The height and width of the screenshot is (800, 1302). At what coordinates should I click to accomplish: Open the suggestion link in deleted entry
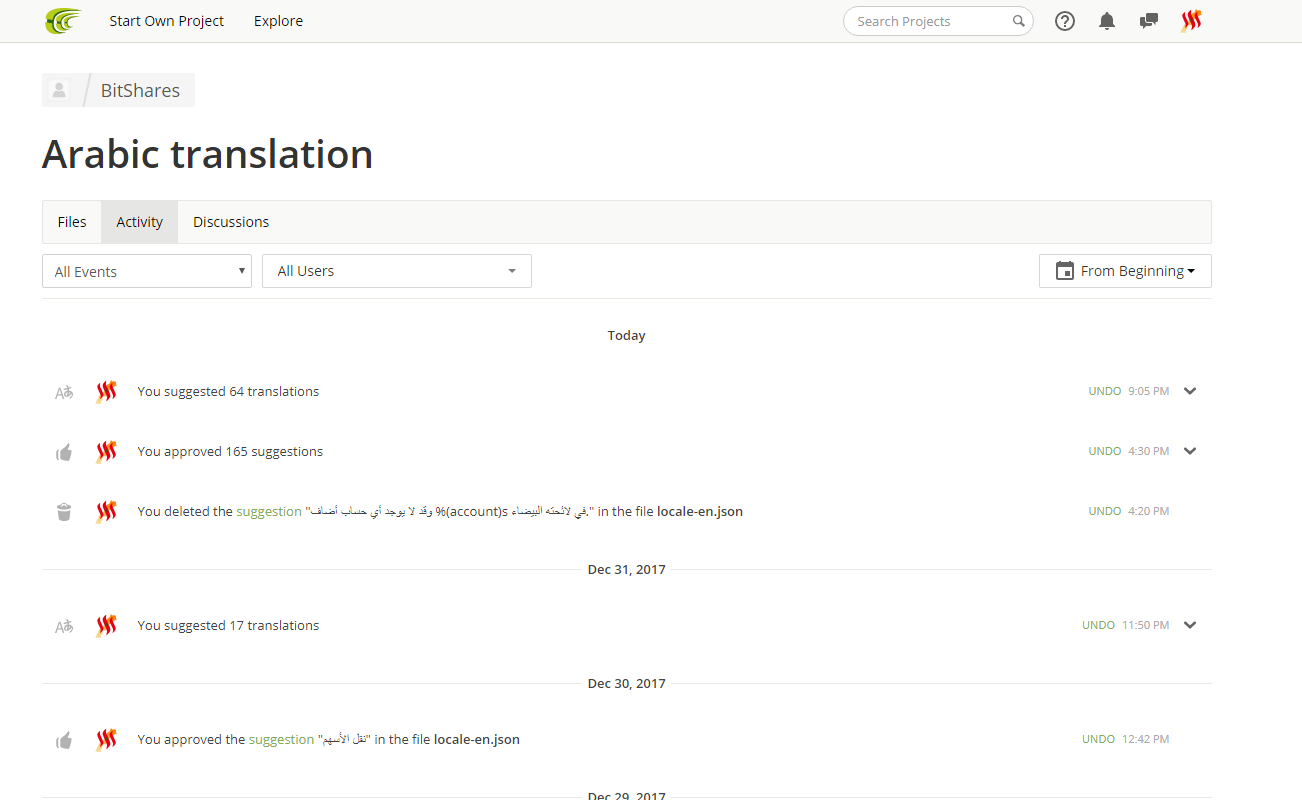pyautogui.click(x=269, y=511)
